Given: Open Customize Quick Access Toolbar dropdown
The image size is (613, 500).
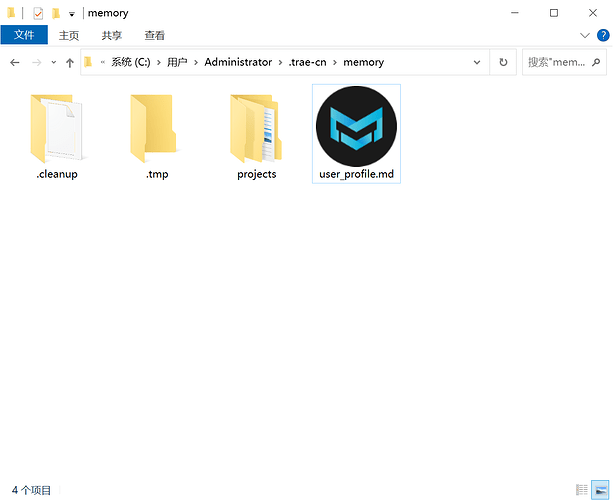Looking at the screenshot, I should (72, 14).
